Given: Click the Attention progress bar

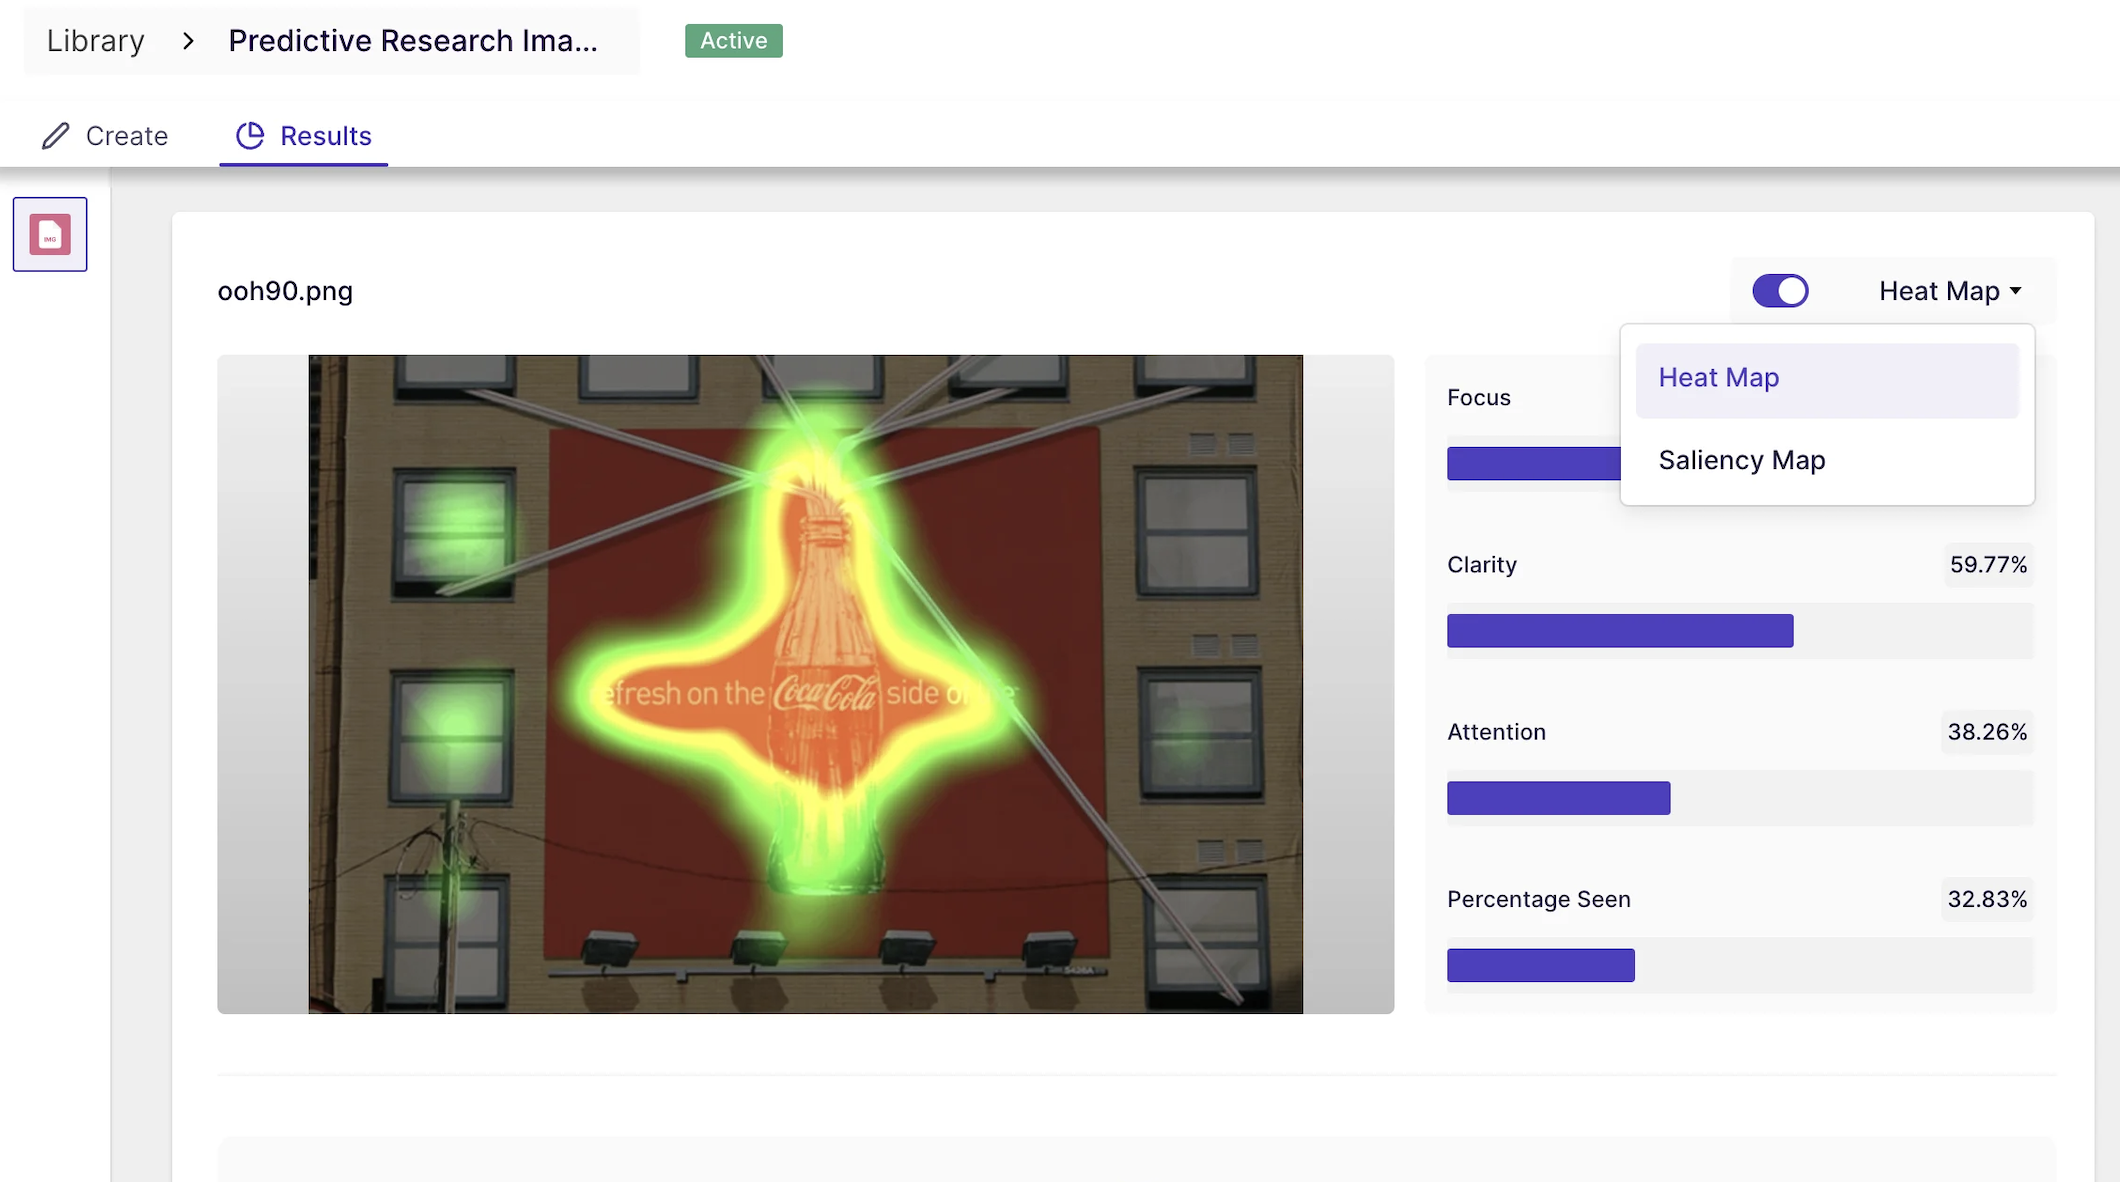Looking at the screenshot, I should coord(1740,798).
